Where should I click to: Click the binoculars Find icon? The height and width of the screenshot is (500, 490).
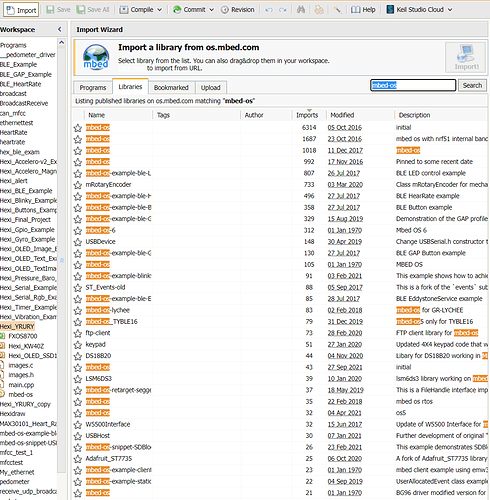(301, 10)
